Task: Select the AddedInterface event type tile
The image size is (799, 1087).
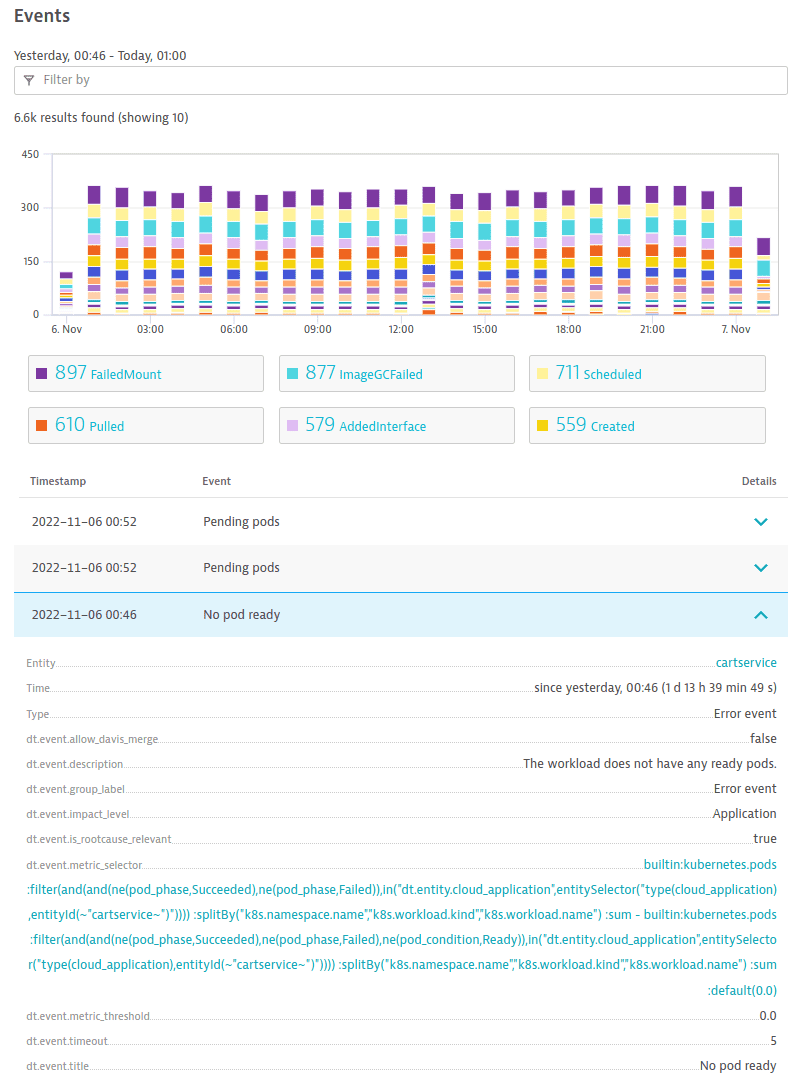Action: click(x=396, y=426)
